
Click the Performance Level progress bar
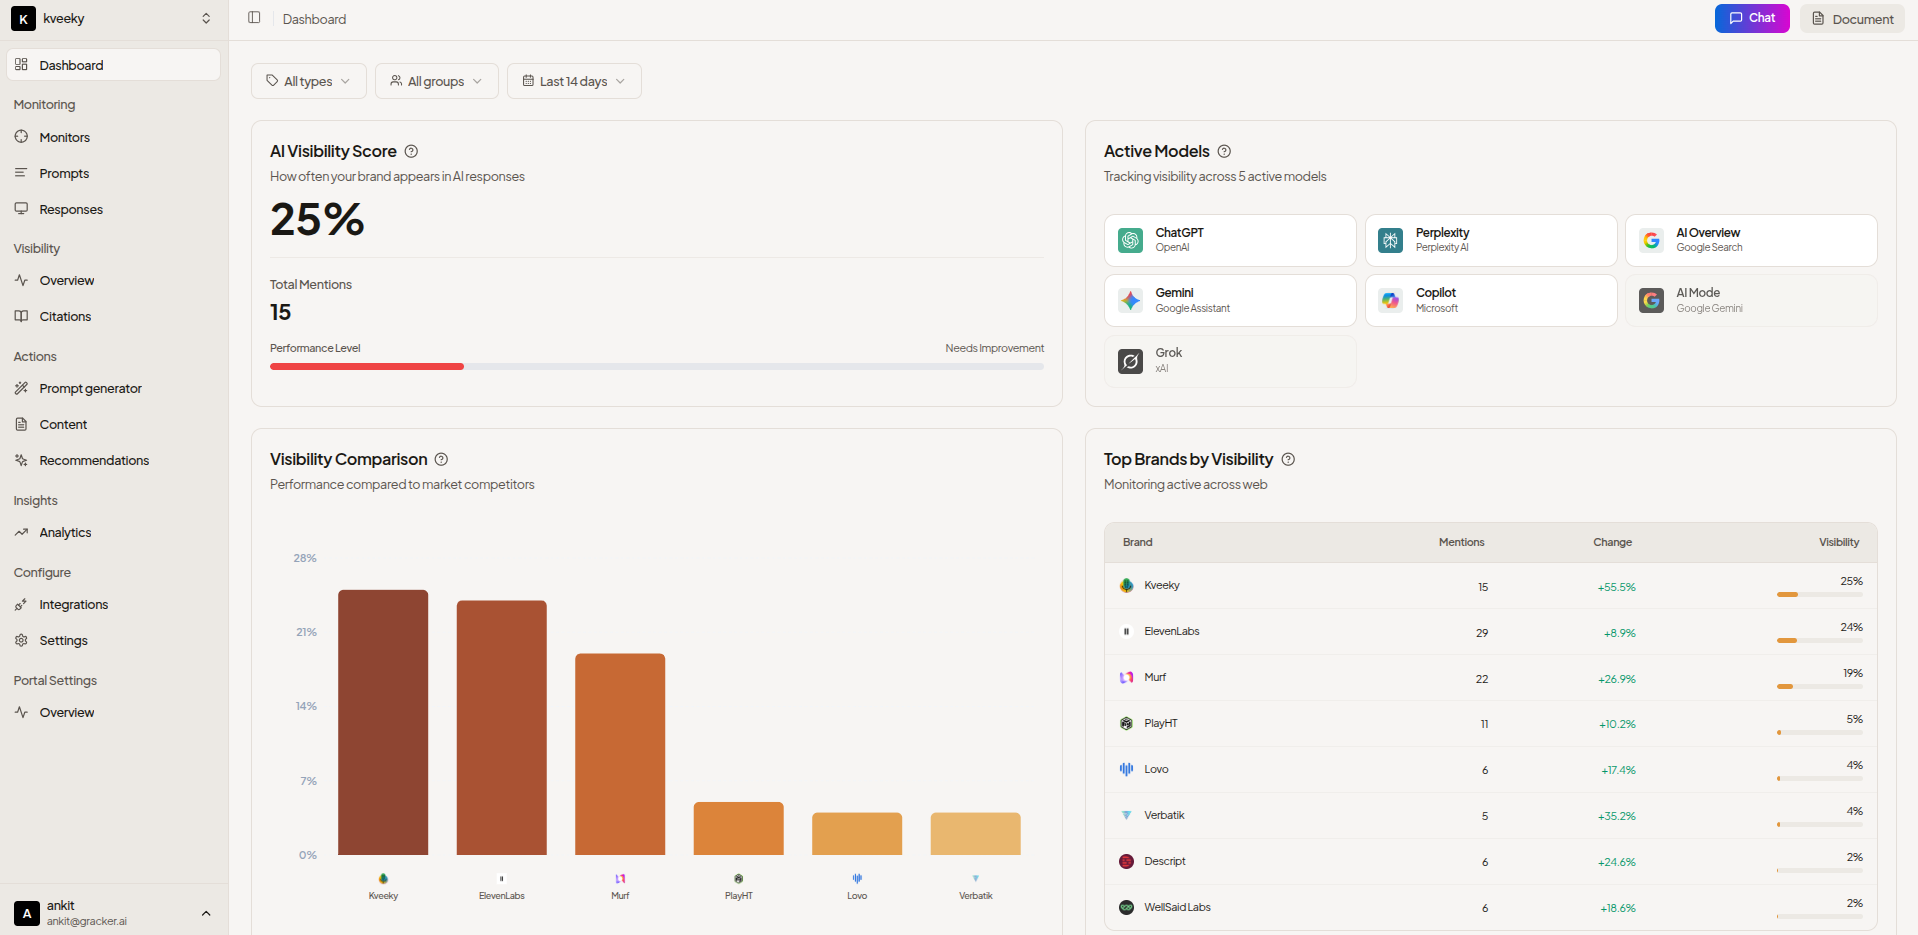[x=656, y=367]
